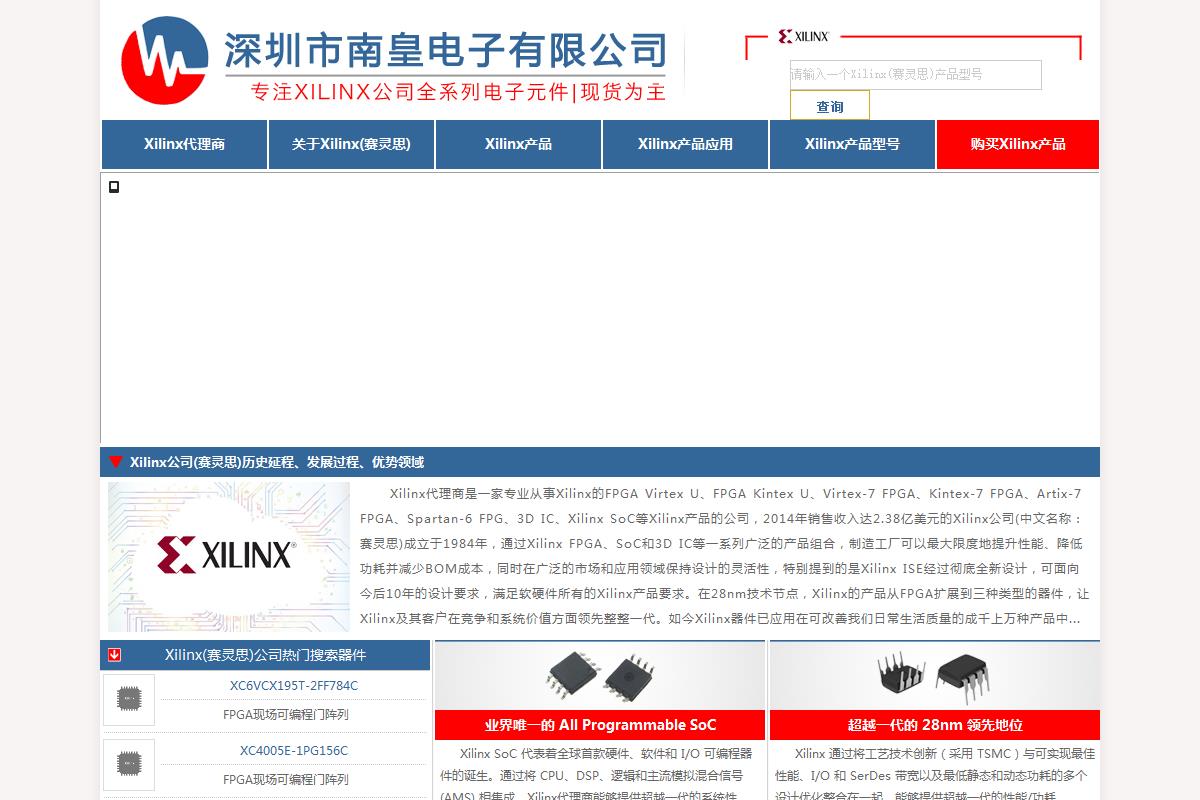1200x800 pixels.
Task: Click FPGA现场可编程门阵列 under XC6VCX195T-2FF784C
Action: (x=286, y=715)
